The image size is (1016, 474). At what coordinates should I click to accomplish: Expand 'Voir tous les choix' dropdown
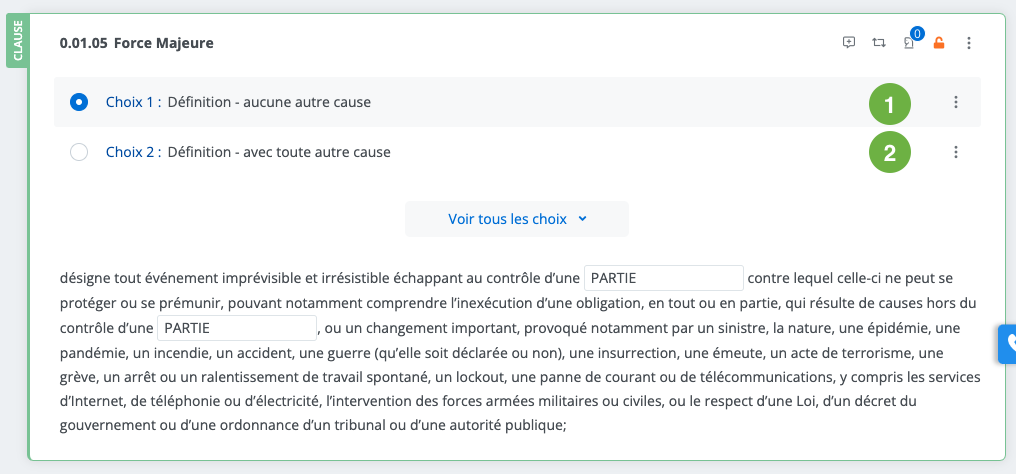tap(516, 219)
